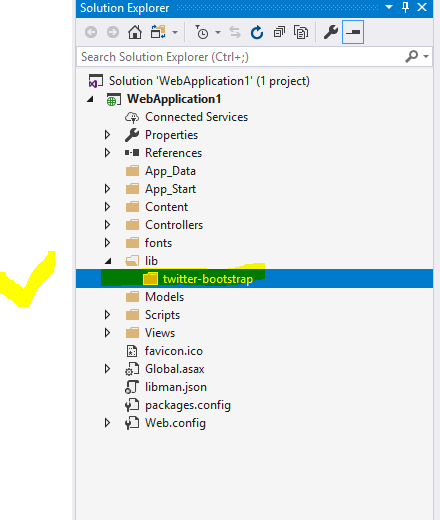This screenshot has width=440, height=520.
Task: Focus the Search Solution Explorer box
Action: coord(240,57)
